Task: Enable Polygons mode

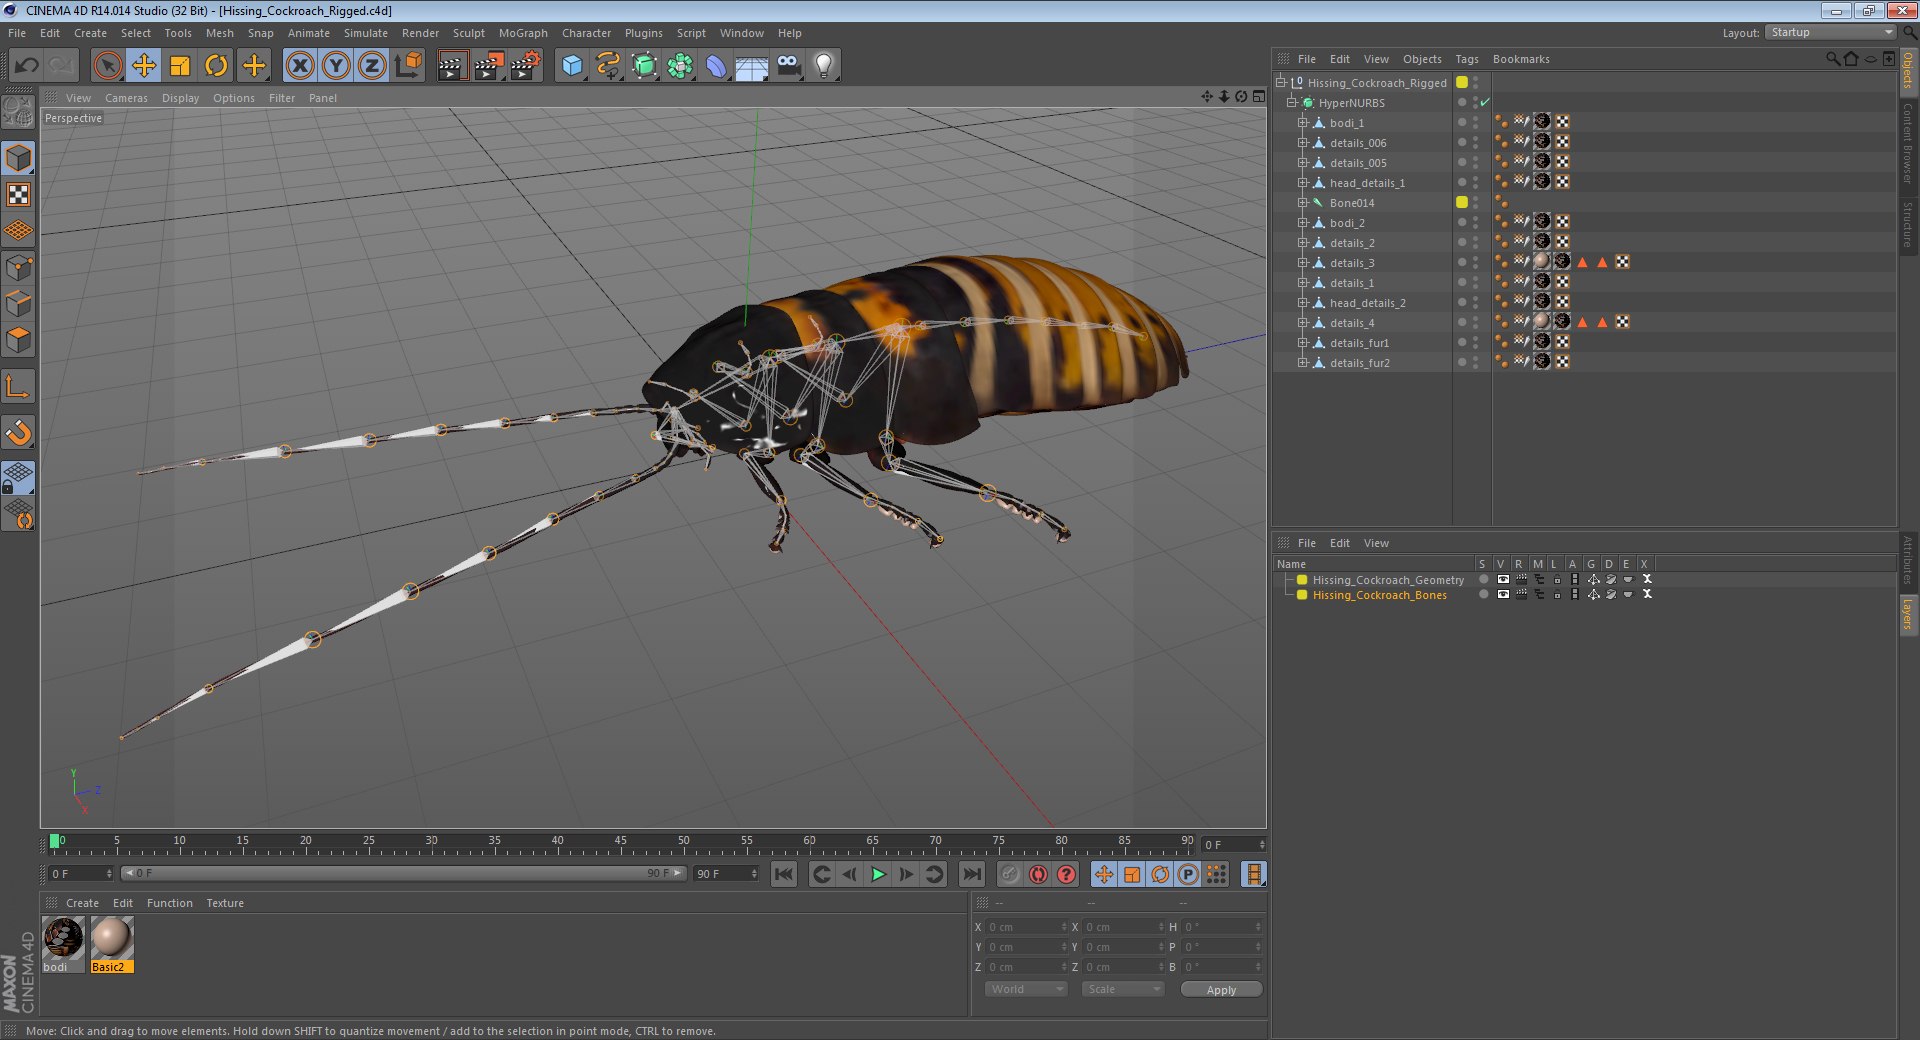Action: [x=19, y=340]
